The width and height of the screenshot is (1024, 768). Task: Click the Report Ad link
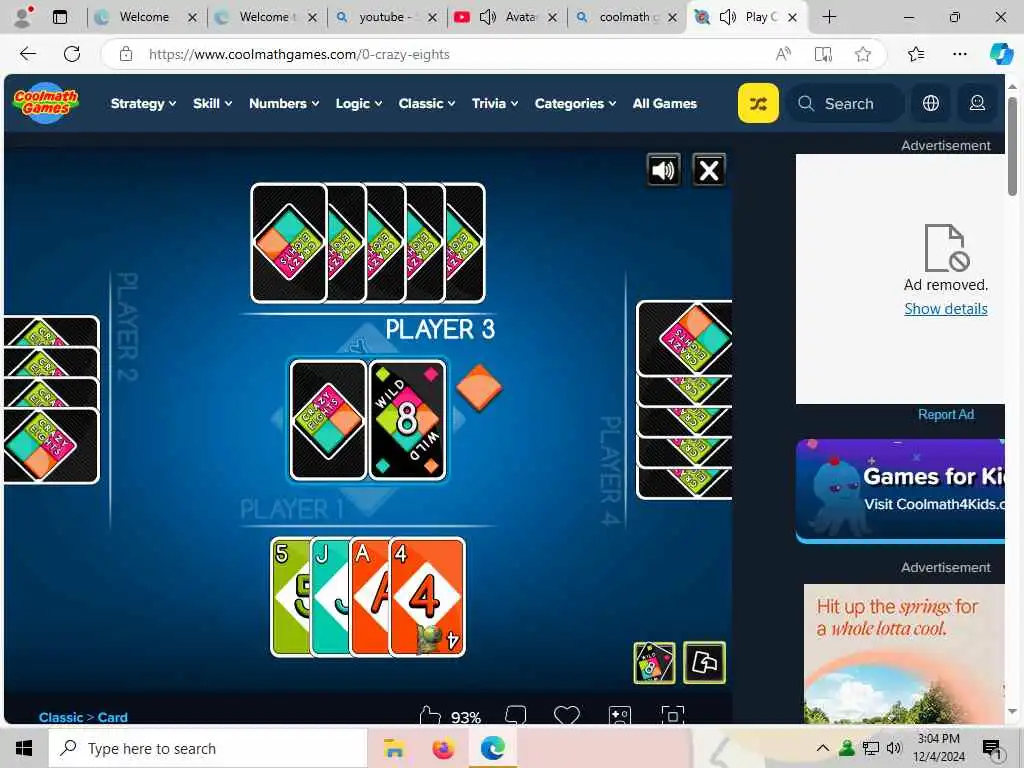click(x=946, y=415)
